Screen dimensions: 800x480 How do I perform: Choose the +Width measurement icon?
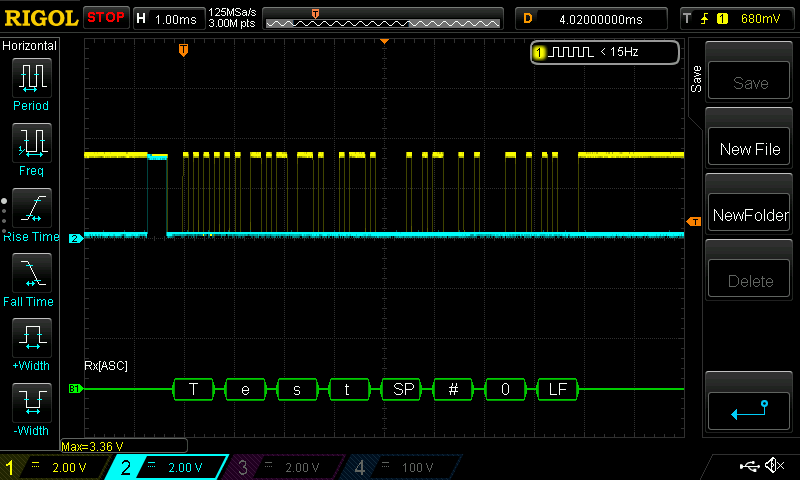tap(31, 338)
